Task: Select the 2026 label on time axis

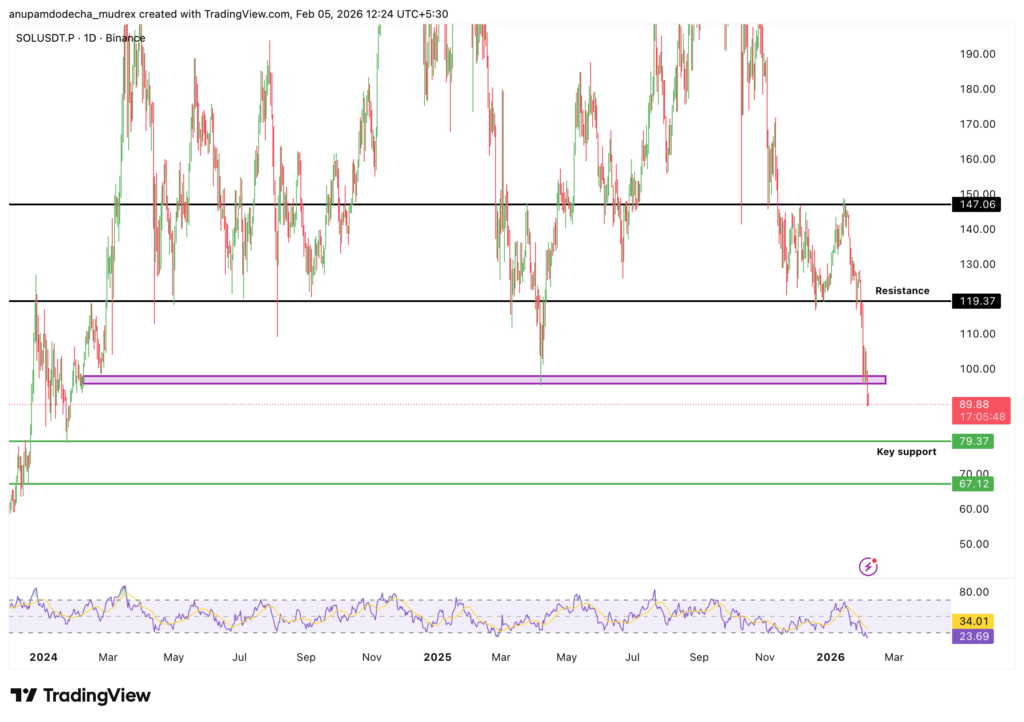Action: (x=832, y=658)
